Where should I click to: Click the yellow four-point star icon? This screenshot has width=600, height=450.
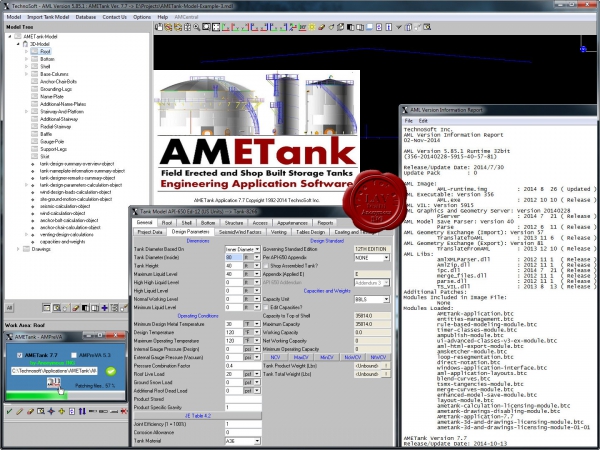(62, 411)
